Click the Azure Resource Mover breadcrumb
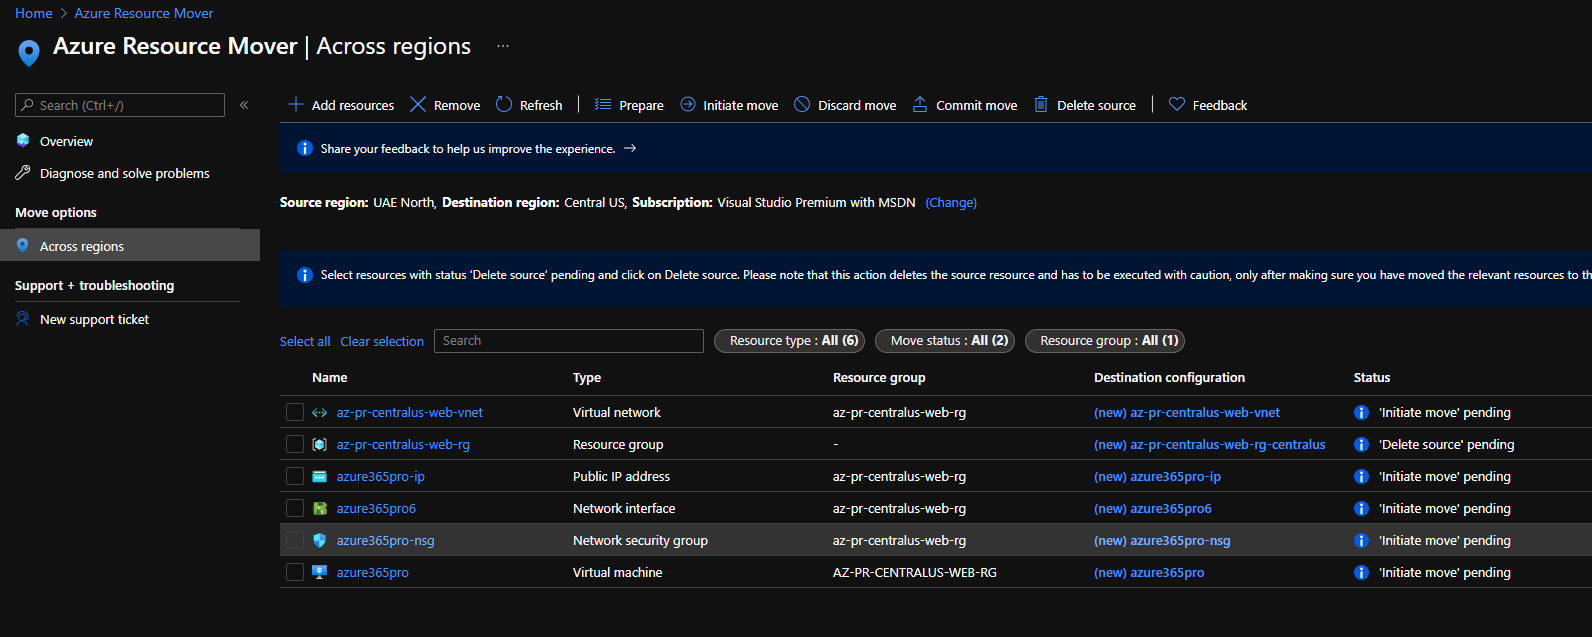The image size is (1592, 637). [144, 13]
